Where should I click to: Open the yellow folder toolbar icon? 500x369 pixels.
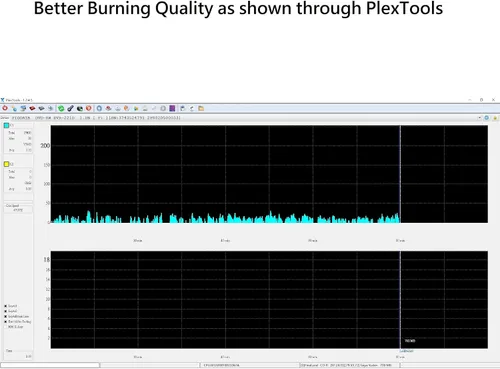[201, 108]
